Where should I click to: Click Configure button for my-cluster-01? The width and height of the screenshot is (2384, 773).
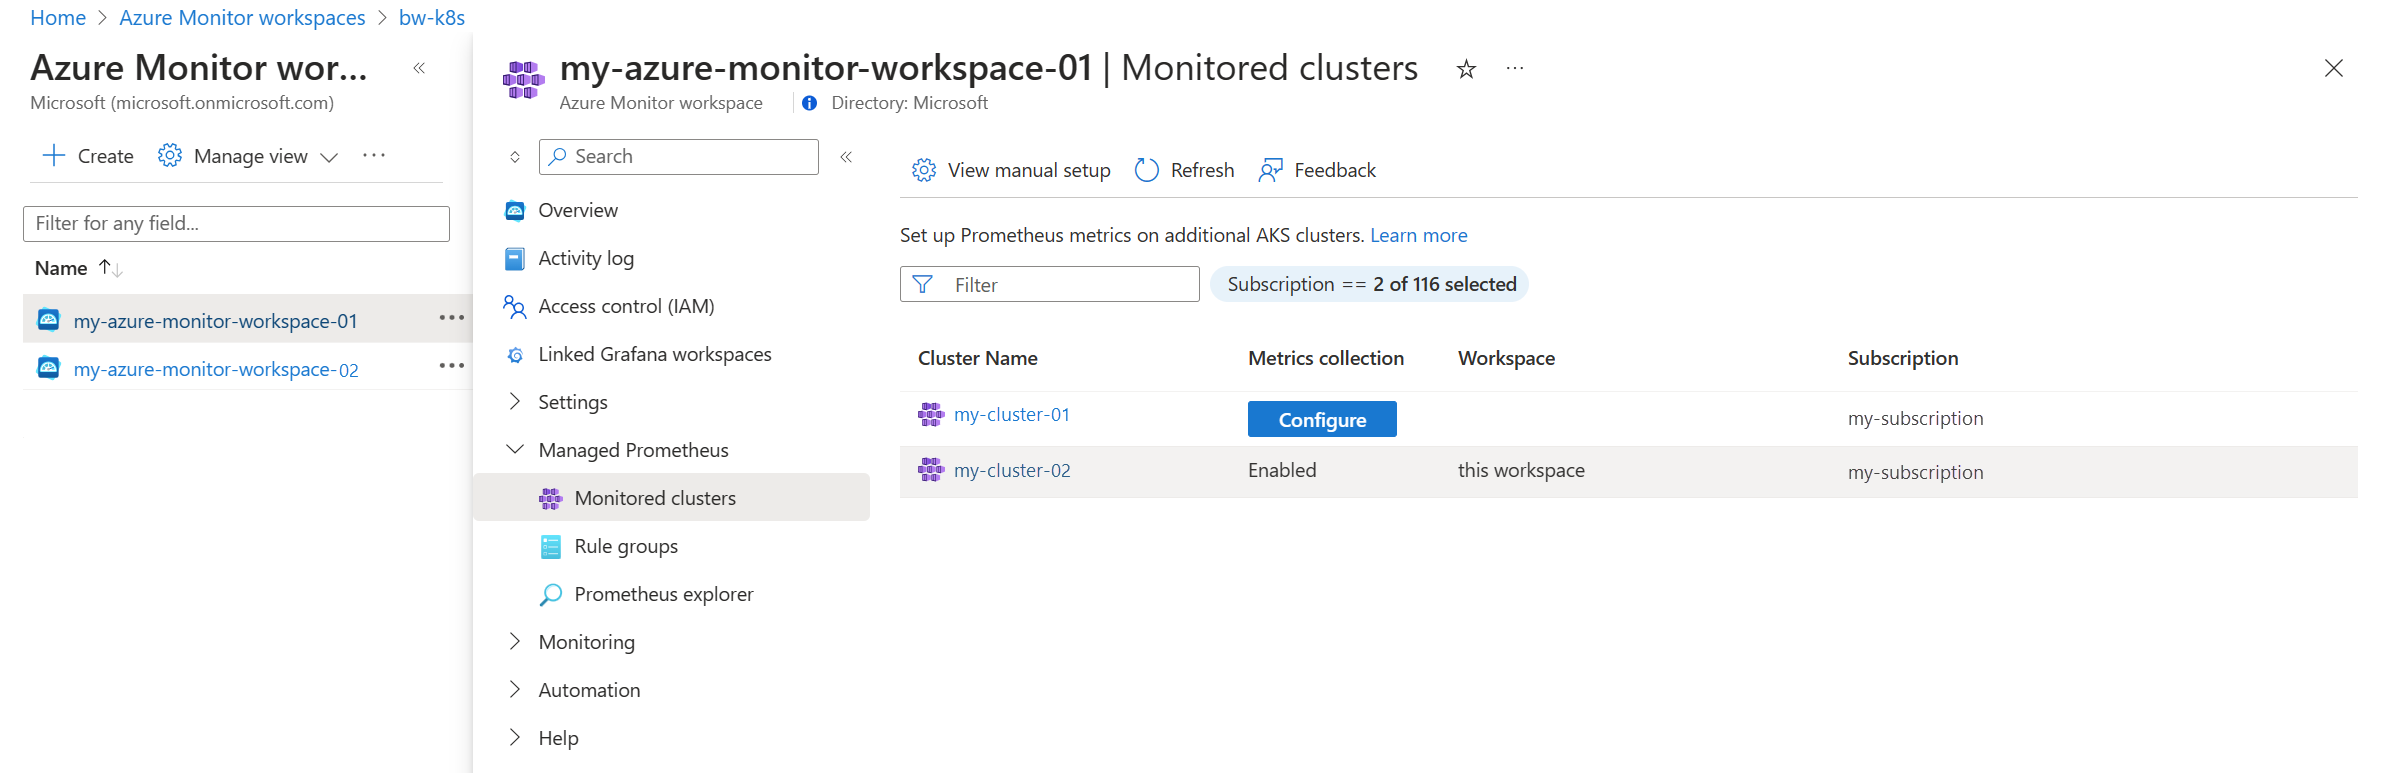pos(1321,419)
